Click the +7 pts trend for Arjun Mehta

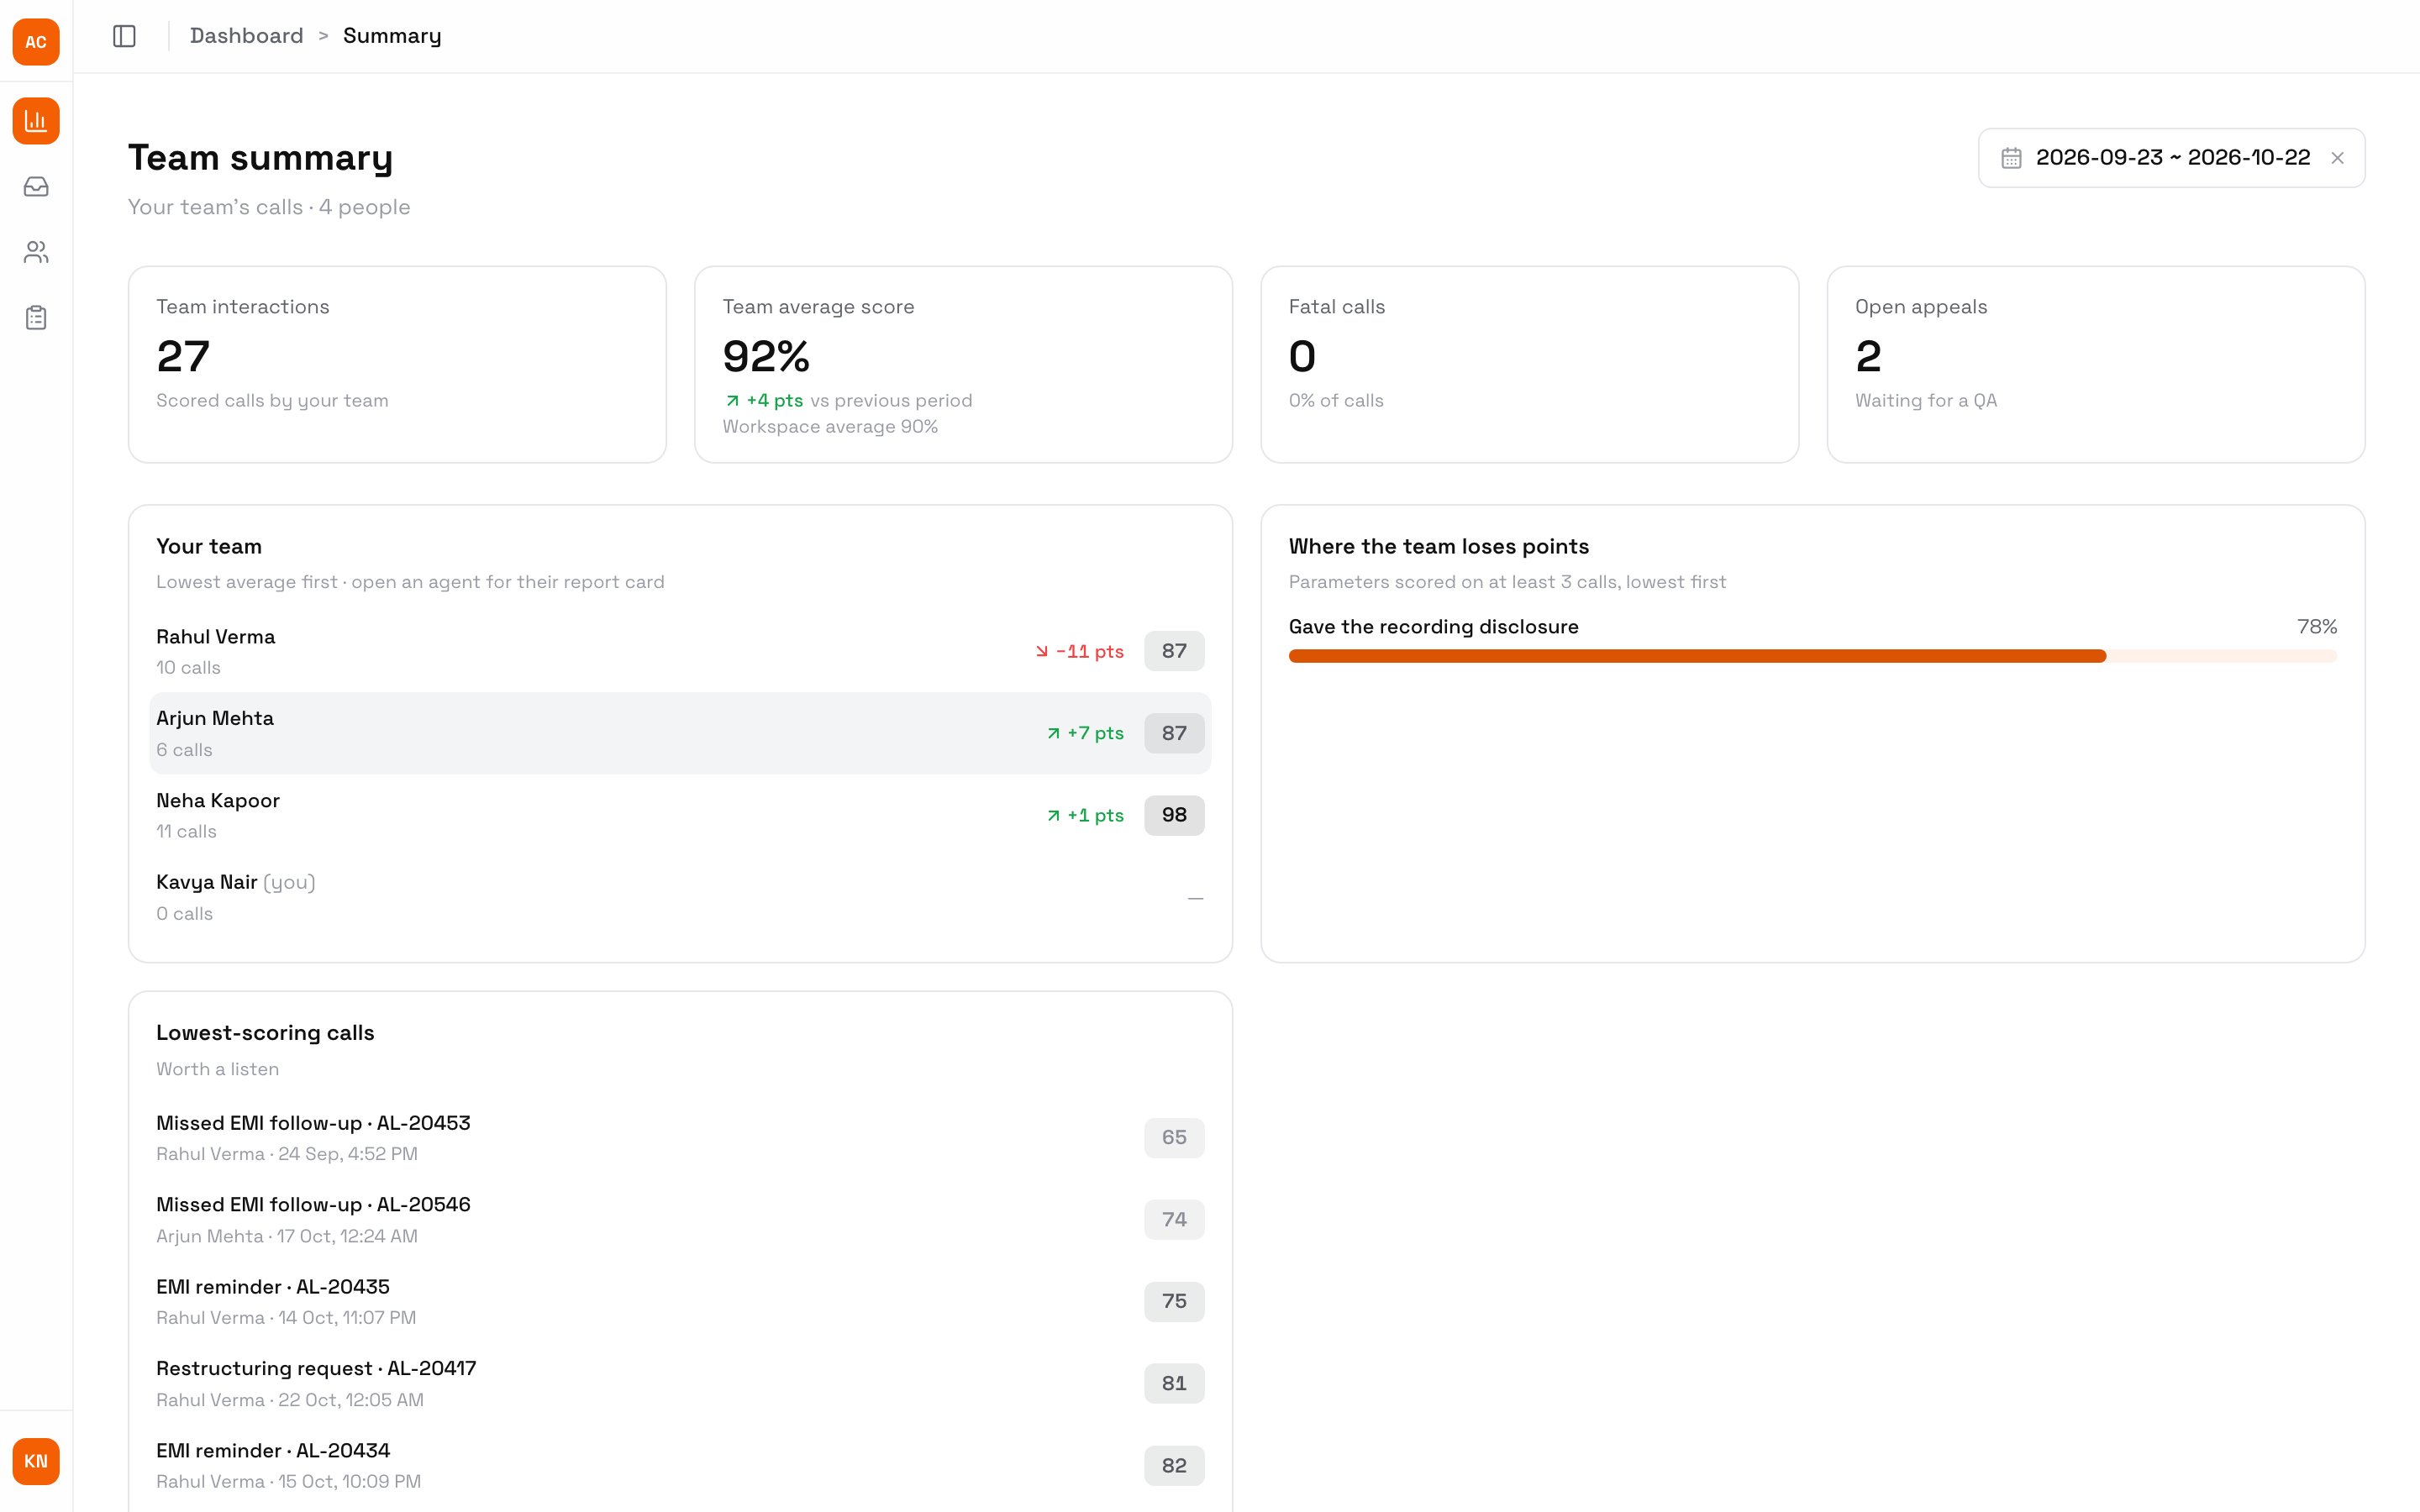(1085, 733)
